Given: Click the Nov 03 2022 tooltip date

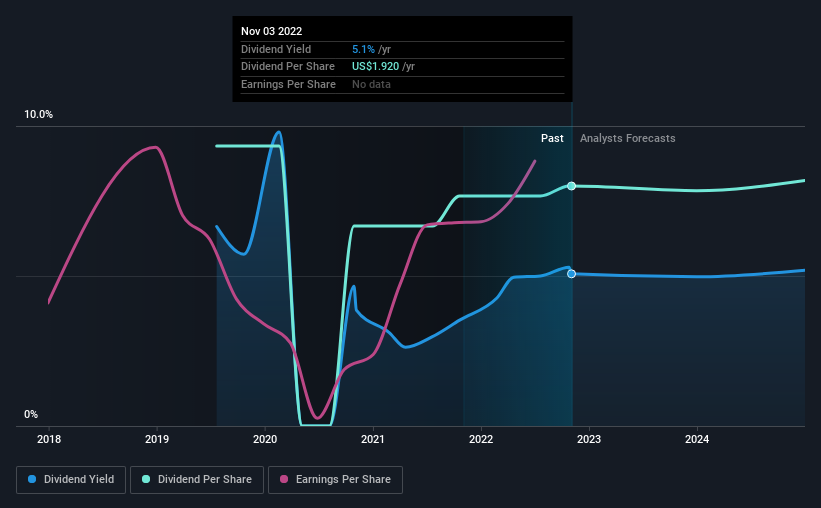Looking at the screenshot, I should 271,31.
